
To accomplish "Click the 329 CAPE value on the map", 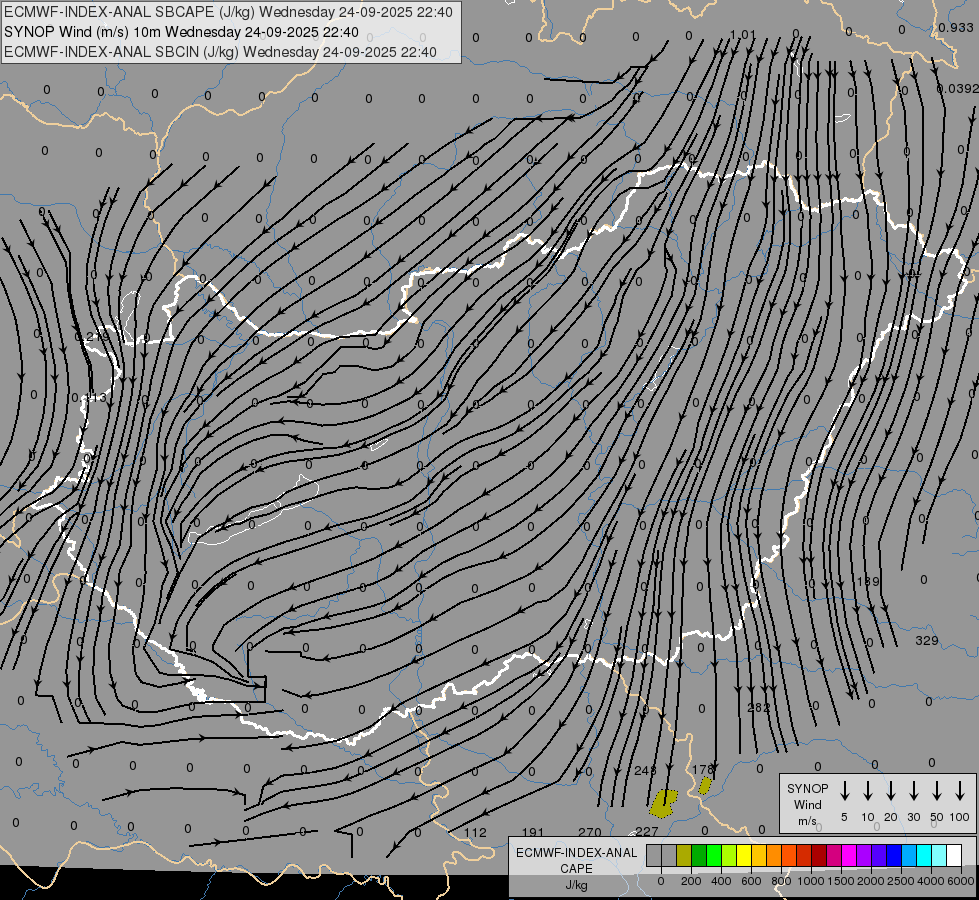I will [x=927, y=640].
